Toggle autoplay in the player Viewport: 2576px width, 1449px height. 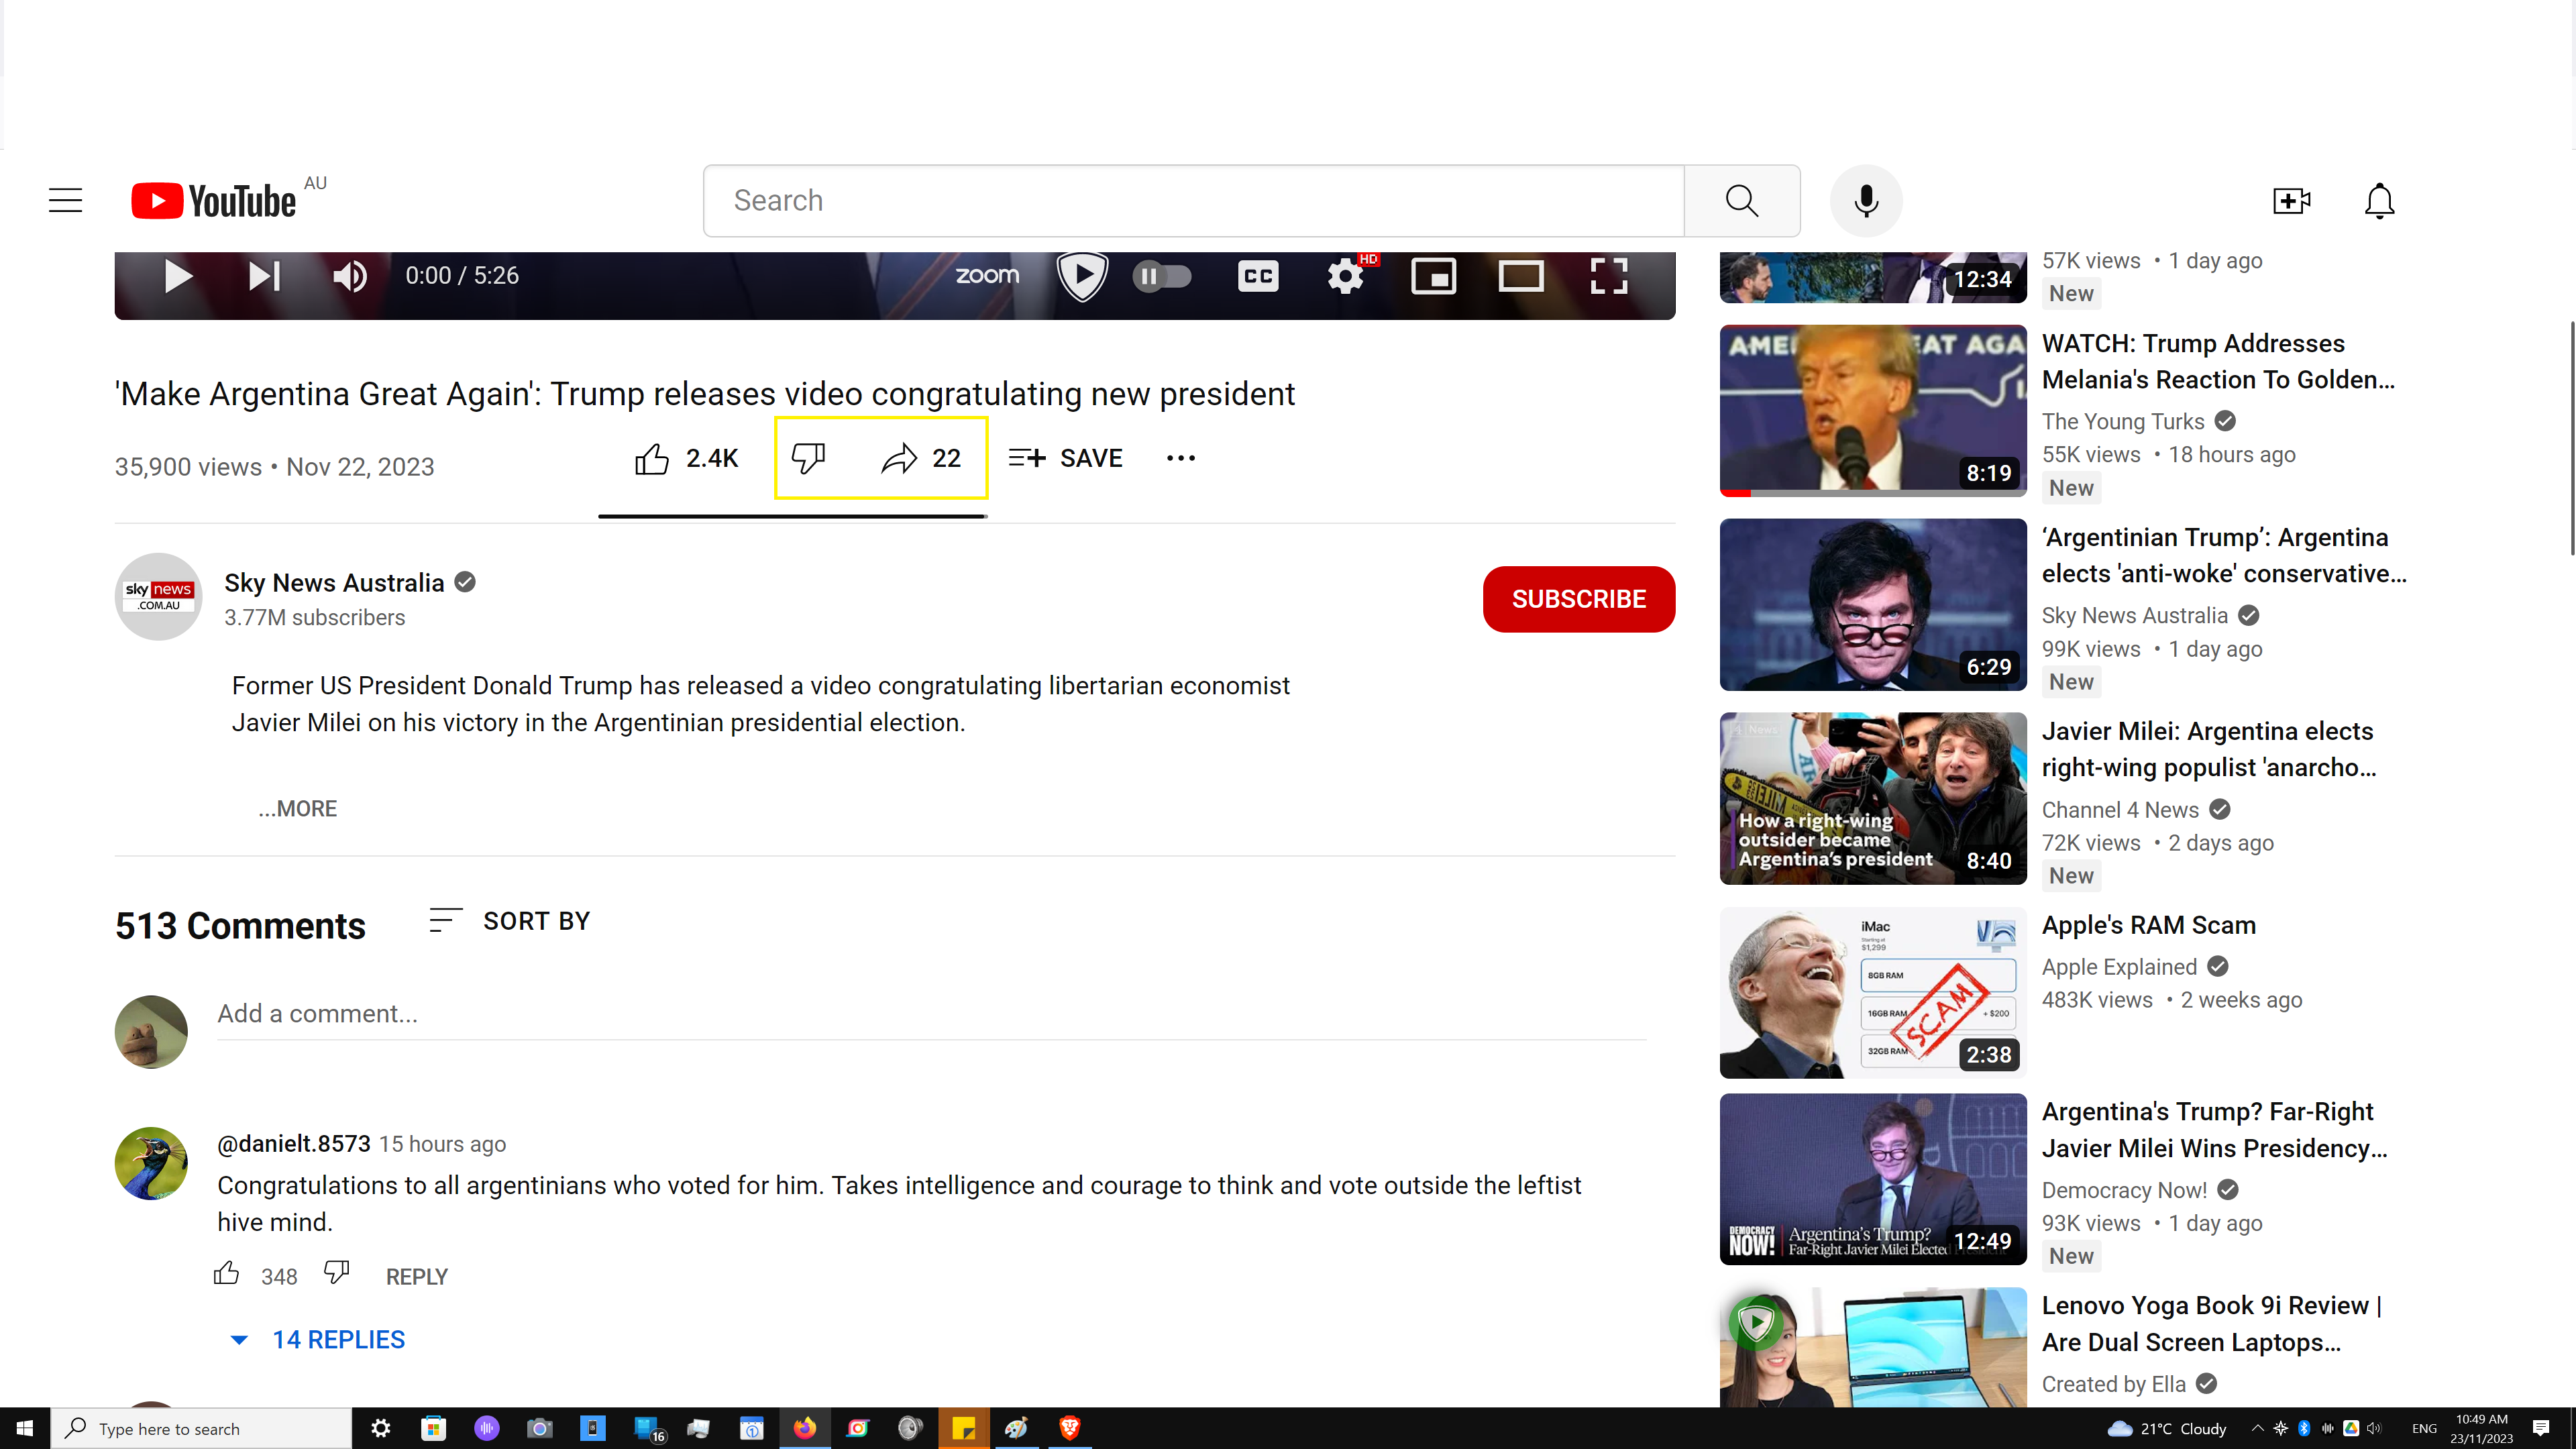[x=1162, y=275]
